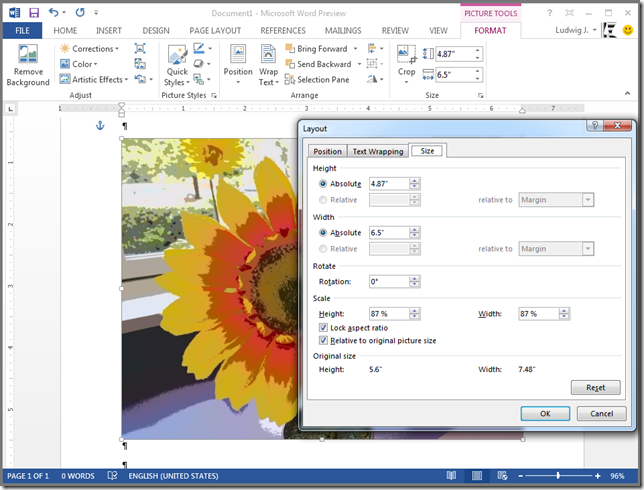The height and width of the screenshot is (490, 644).
Task: Click the Group objects icon
Action: tap(372, 64)
